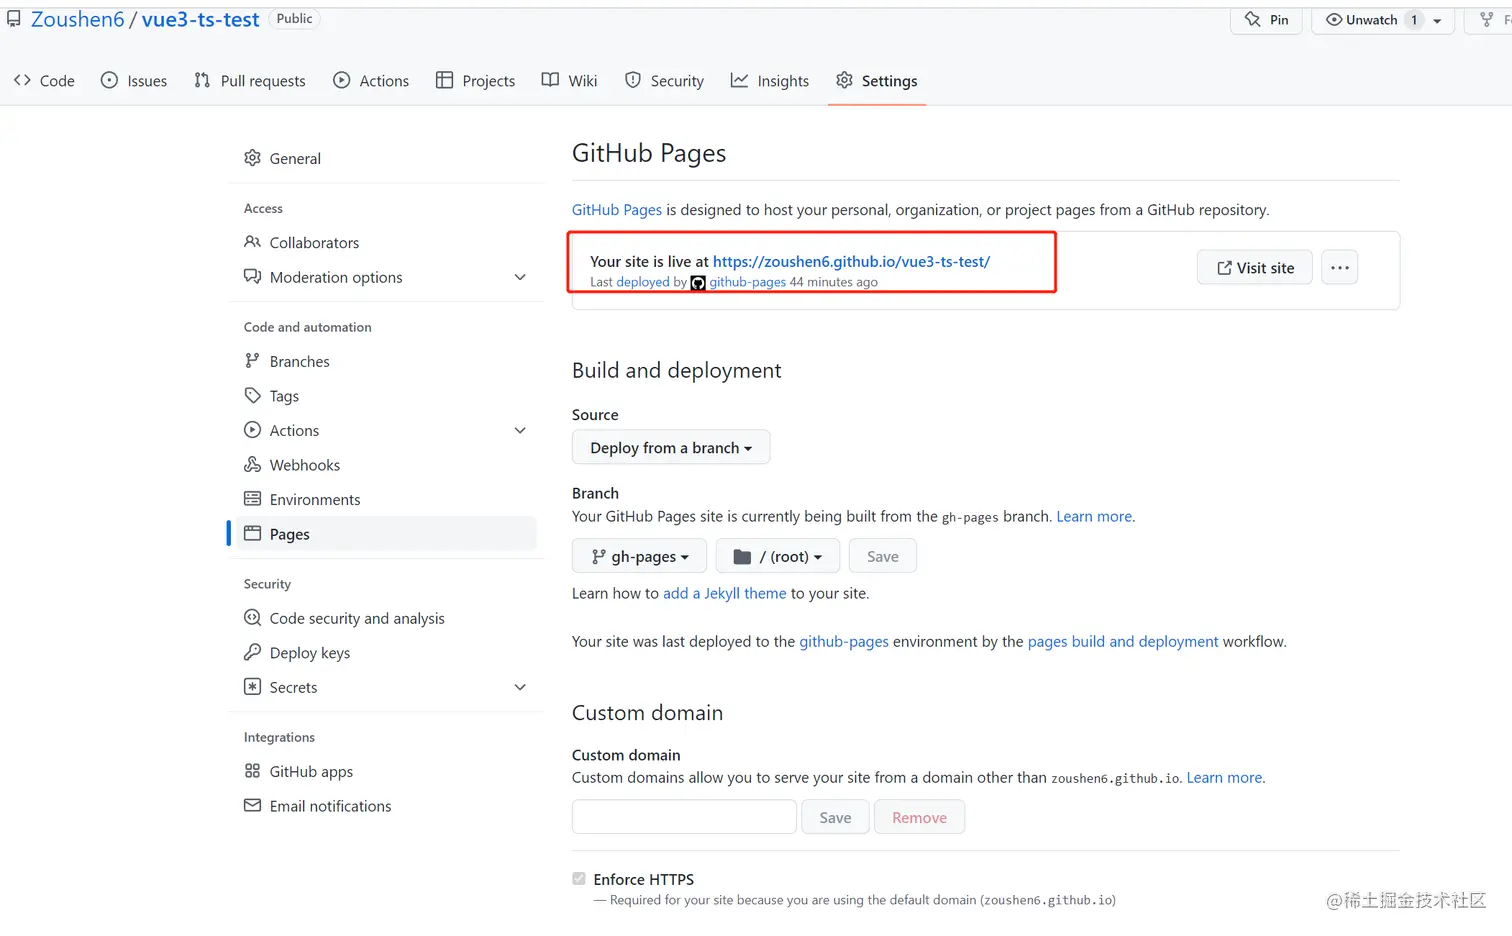Image resolution: width=1512 pixels, height=936 pixels.
Task: Open the github-pages environment link
Action: (x=844, y=641)
